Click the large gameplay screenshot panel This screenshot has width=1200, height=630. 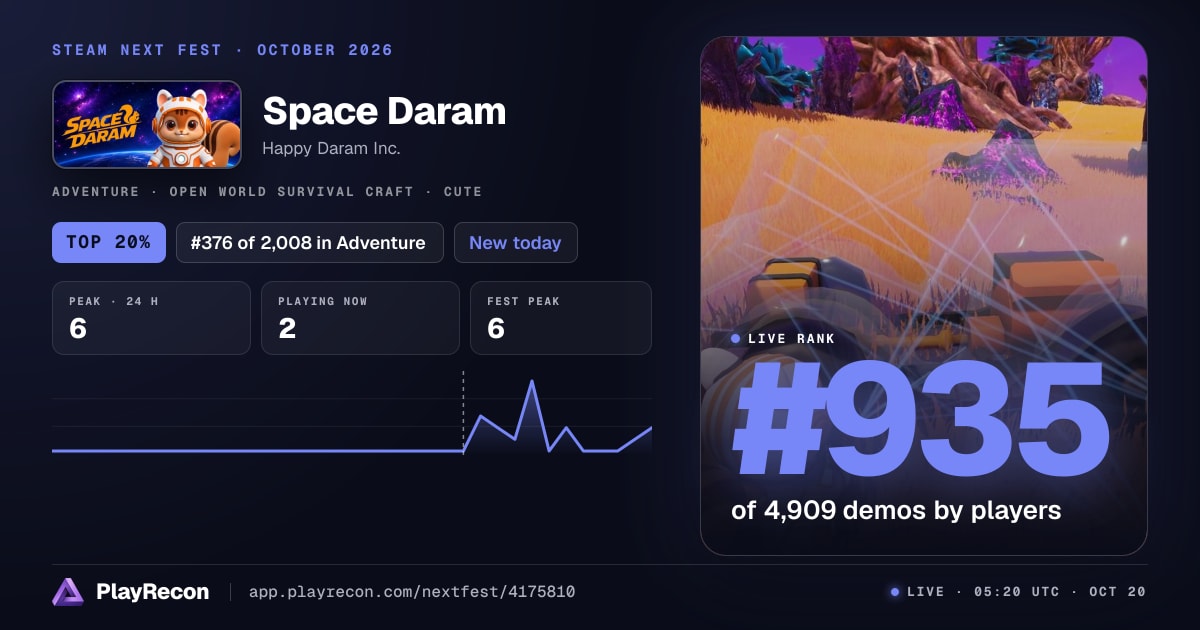point(923,296)
